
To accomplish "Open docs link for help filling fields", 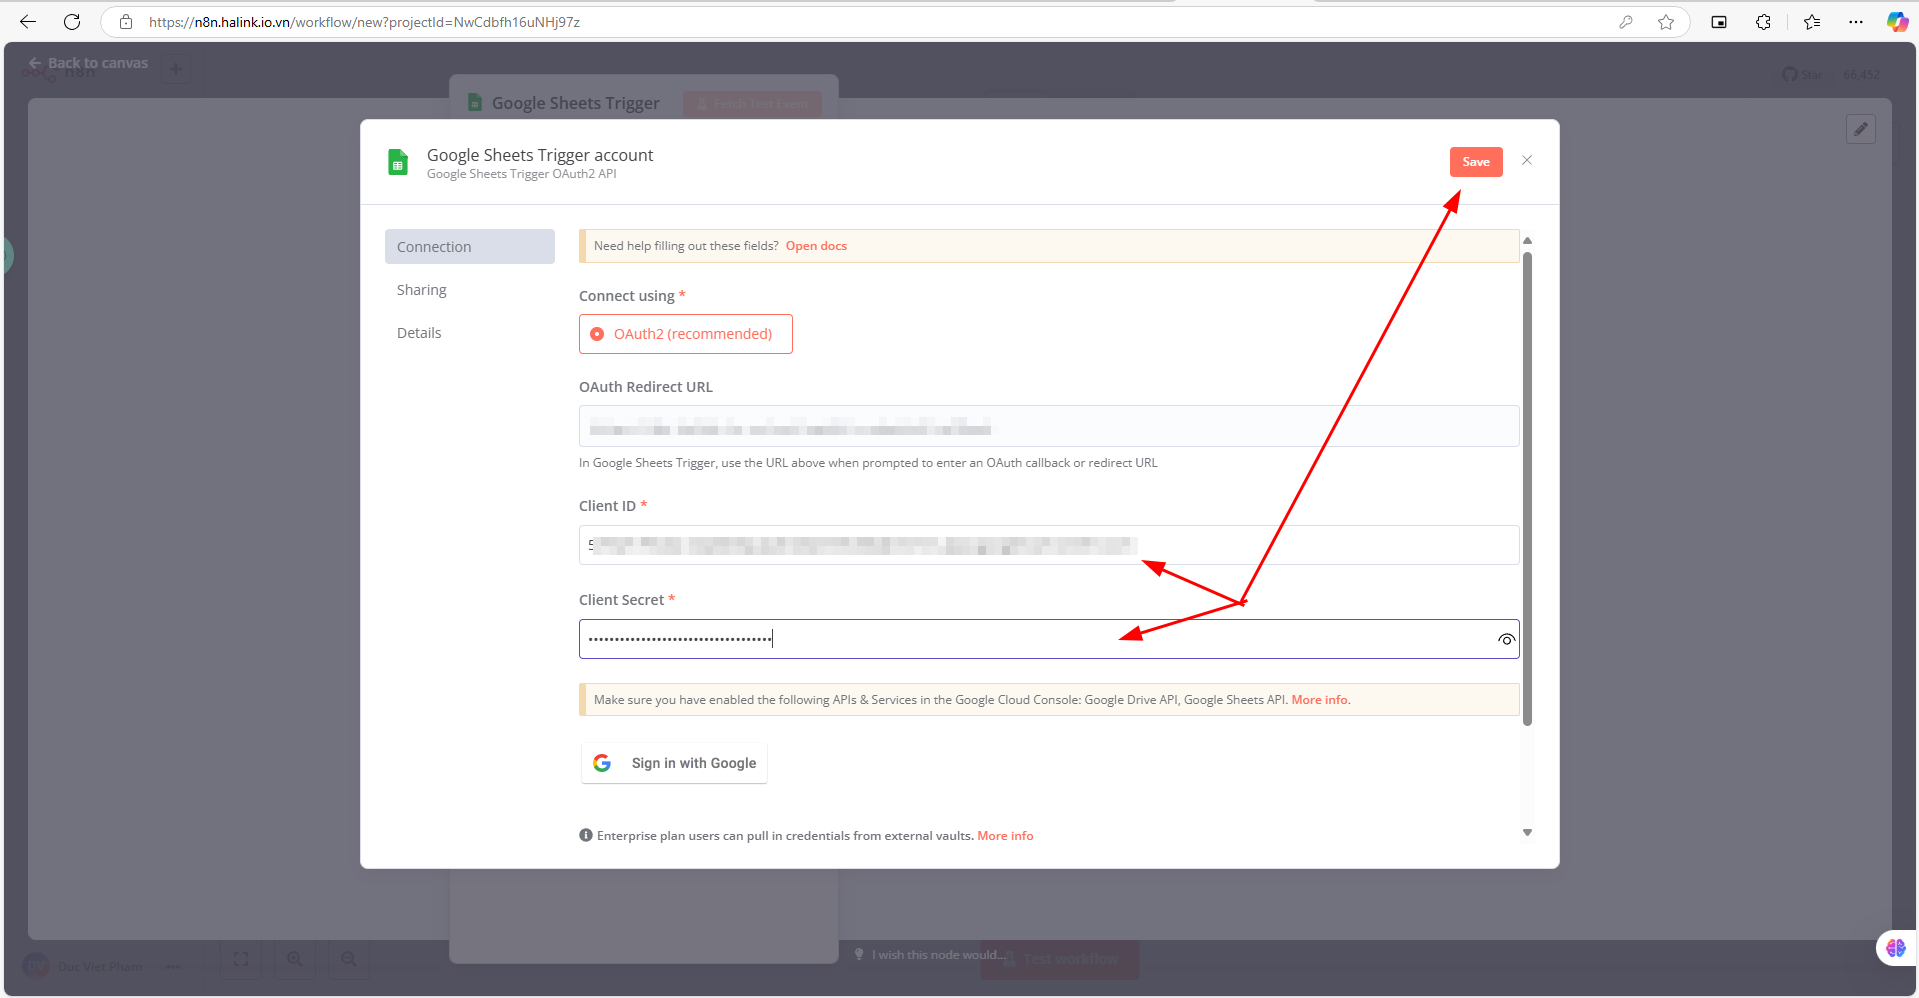I will (x=816, y=246).
